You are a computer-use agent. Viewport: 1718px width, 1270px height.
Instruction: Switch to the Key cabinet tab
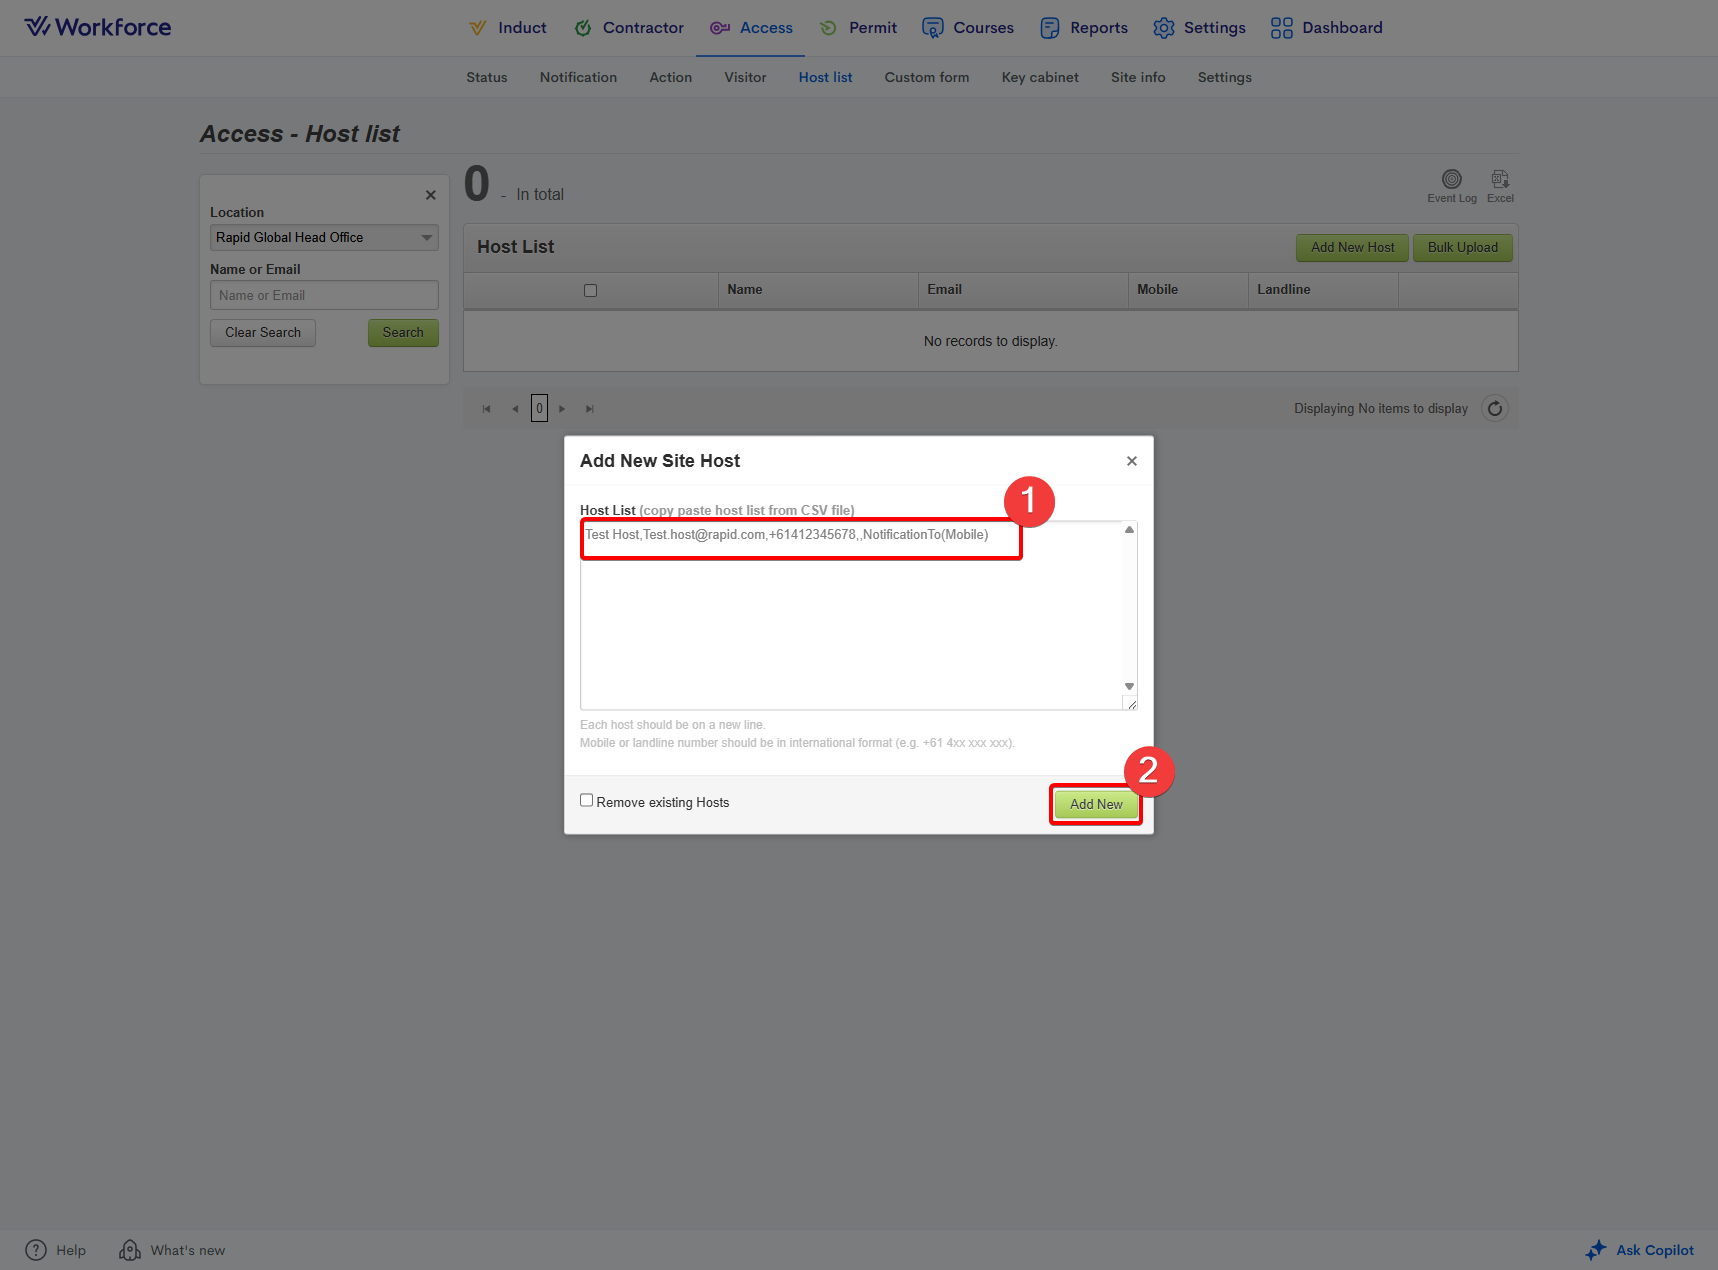[x=1039, y=77]
